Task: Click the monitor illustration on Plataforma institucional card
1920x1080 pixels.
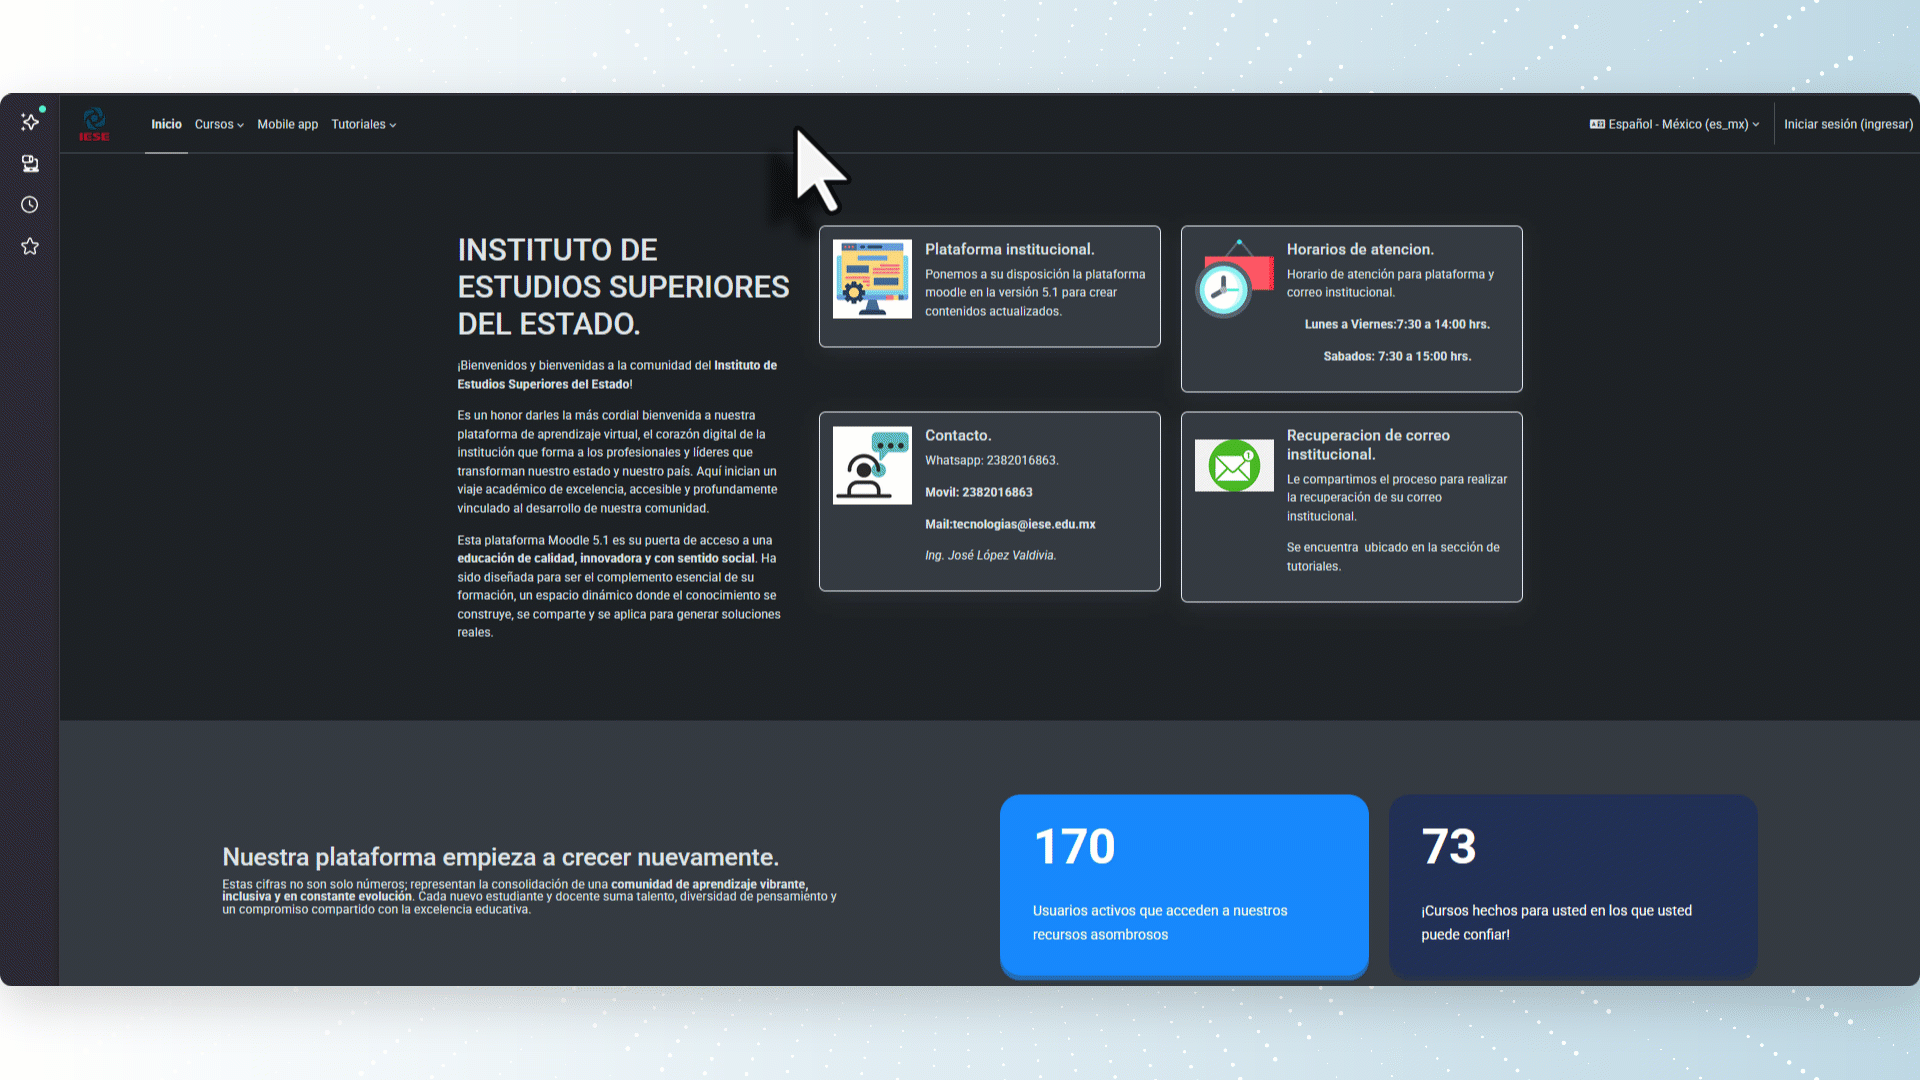Action: pos(872,280)
